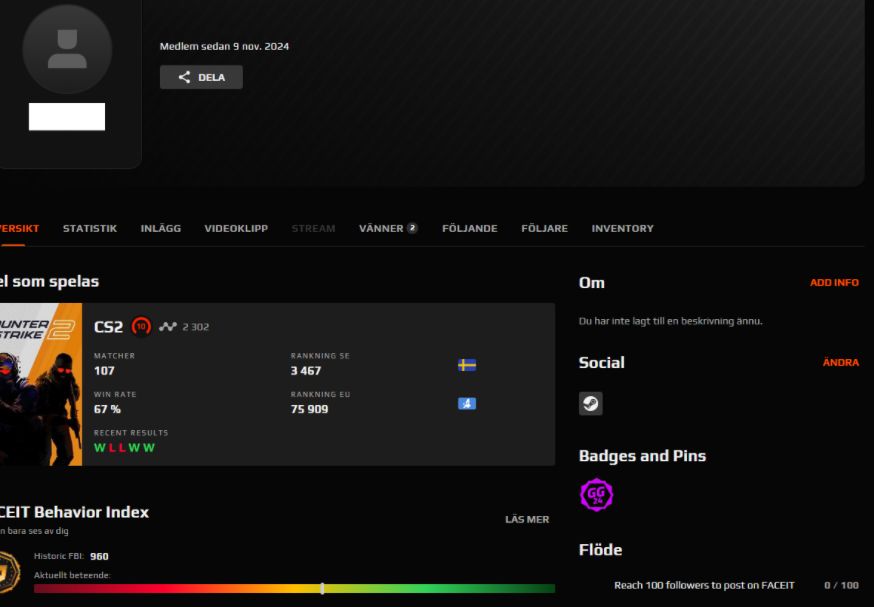Switch to the Följande tab
The image size is (874, 607).
(x=469, y=229)
